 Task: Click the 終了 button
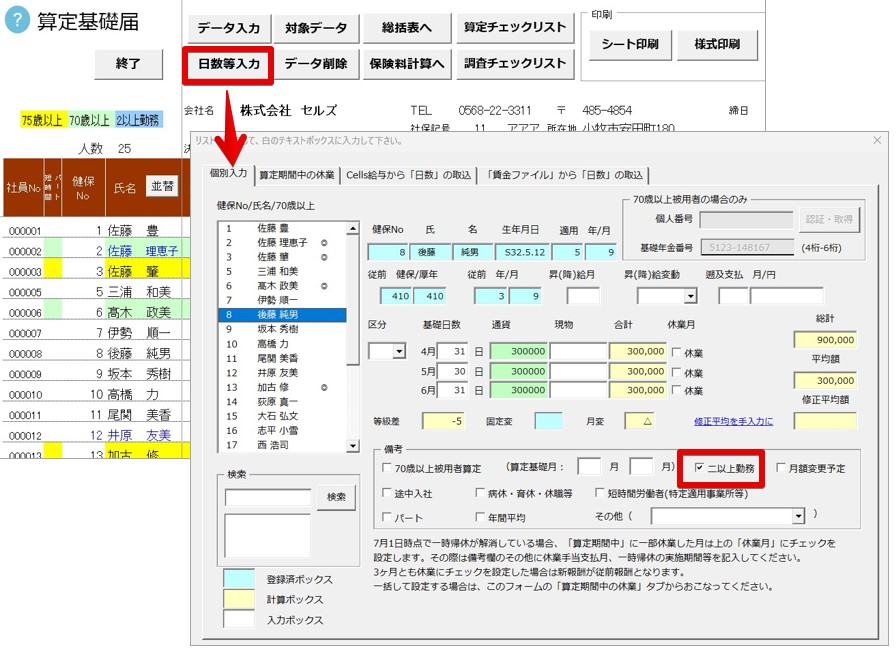click(x=128, y=63)
